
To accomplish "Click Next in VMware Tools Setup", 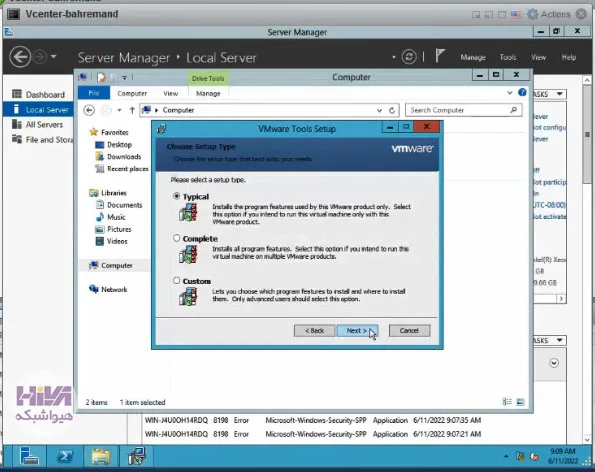I will [357, 330].
